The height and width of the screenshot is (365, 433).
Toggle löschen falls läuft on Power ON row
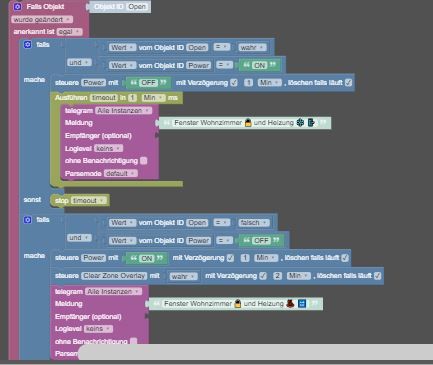(x=345, y=258)
